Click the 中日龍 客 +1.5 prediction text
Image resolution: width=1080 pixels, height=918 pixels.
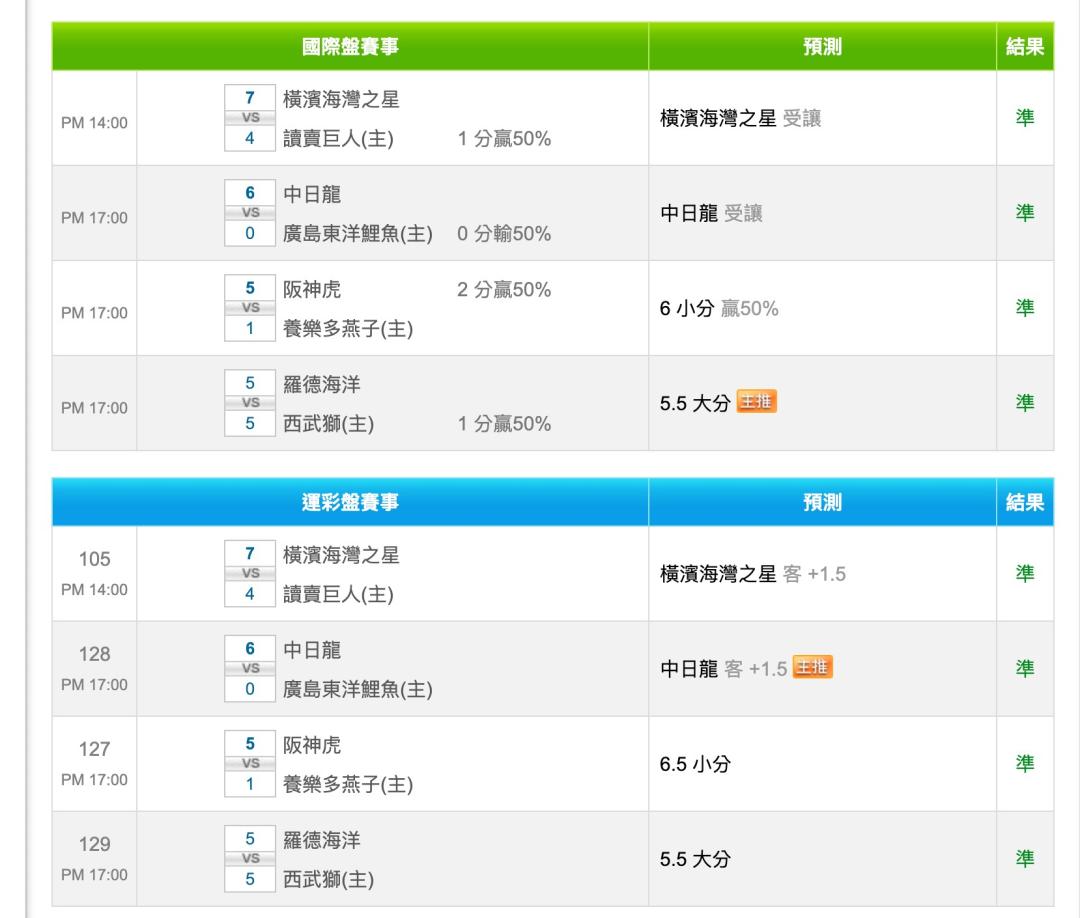tap(723, 669)
